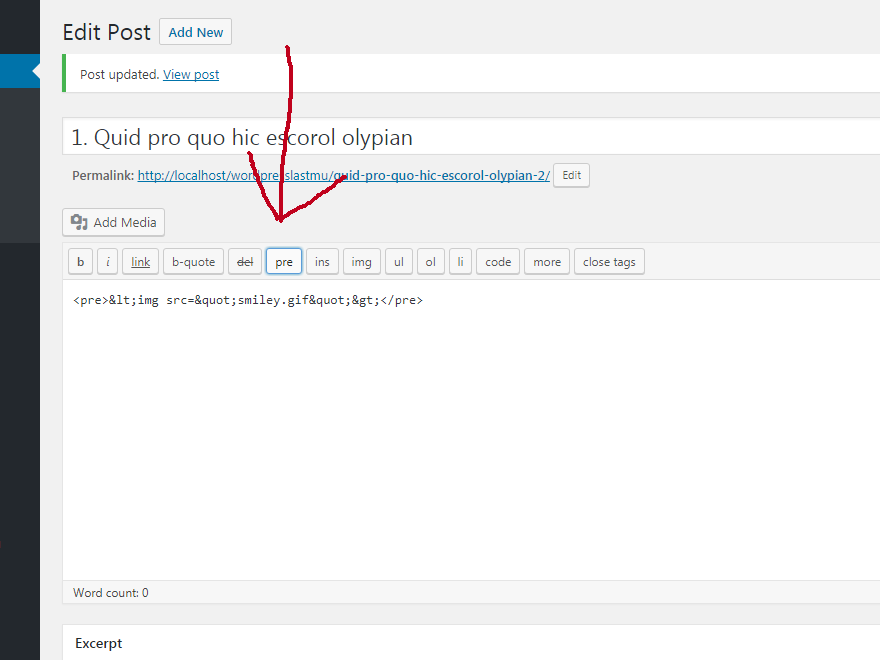The image size is (880, 660).
Task: Insert bold tag with b button
Action: pos(80,262)
